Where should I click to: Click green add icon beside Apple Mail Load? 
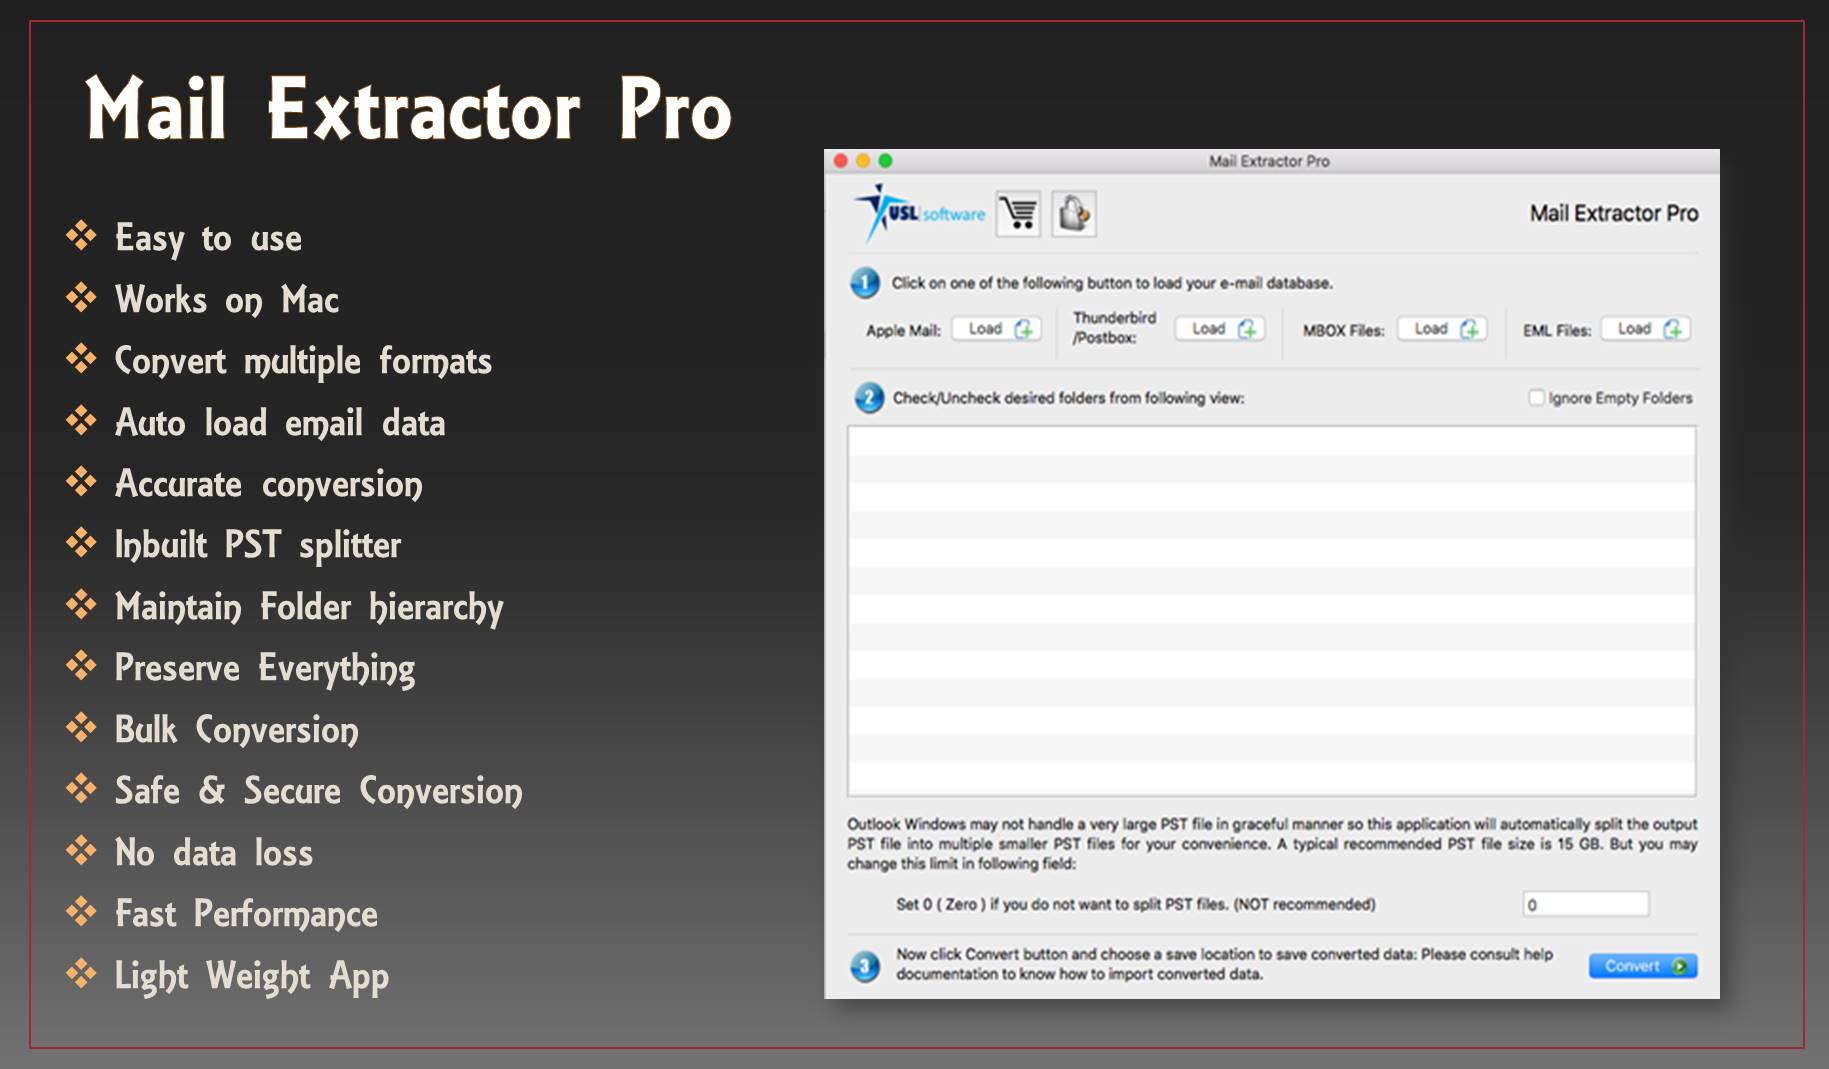(1025, 330)
